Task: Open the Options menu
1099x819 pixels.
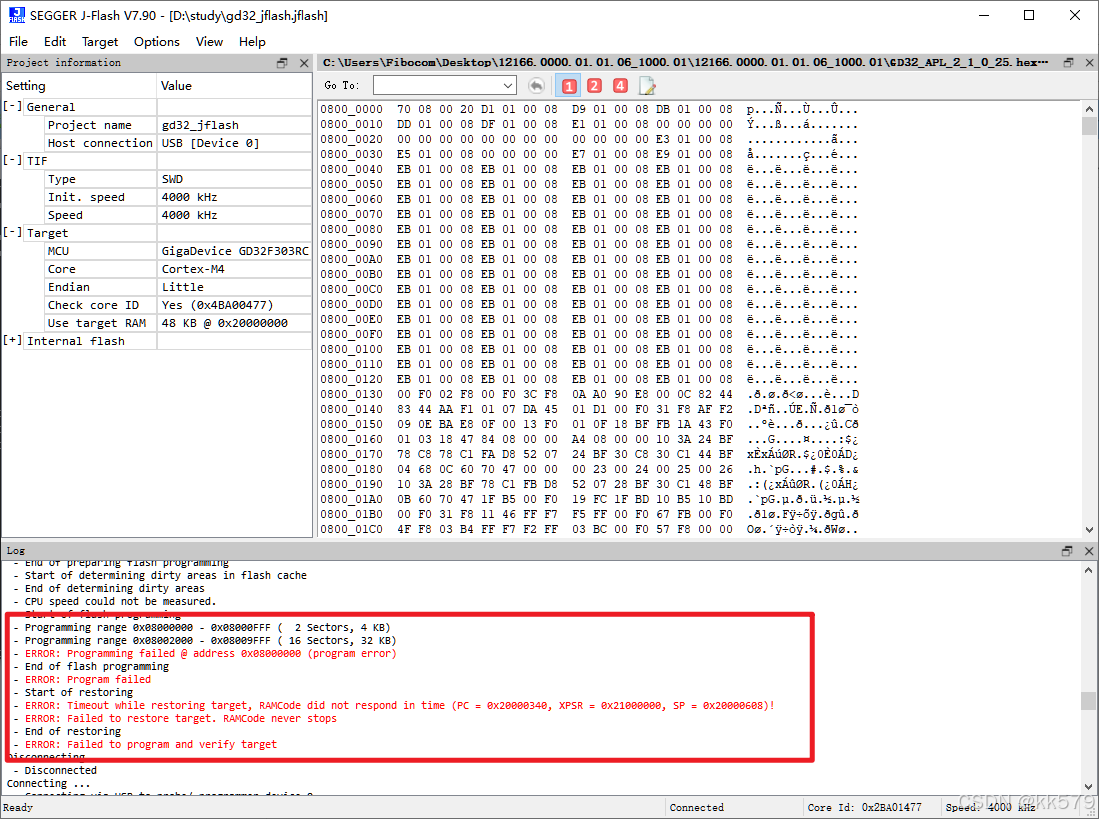Action: click(156, 41)
